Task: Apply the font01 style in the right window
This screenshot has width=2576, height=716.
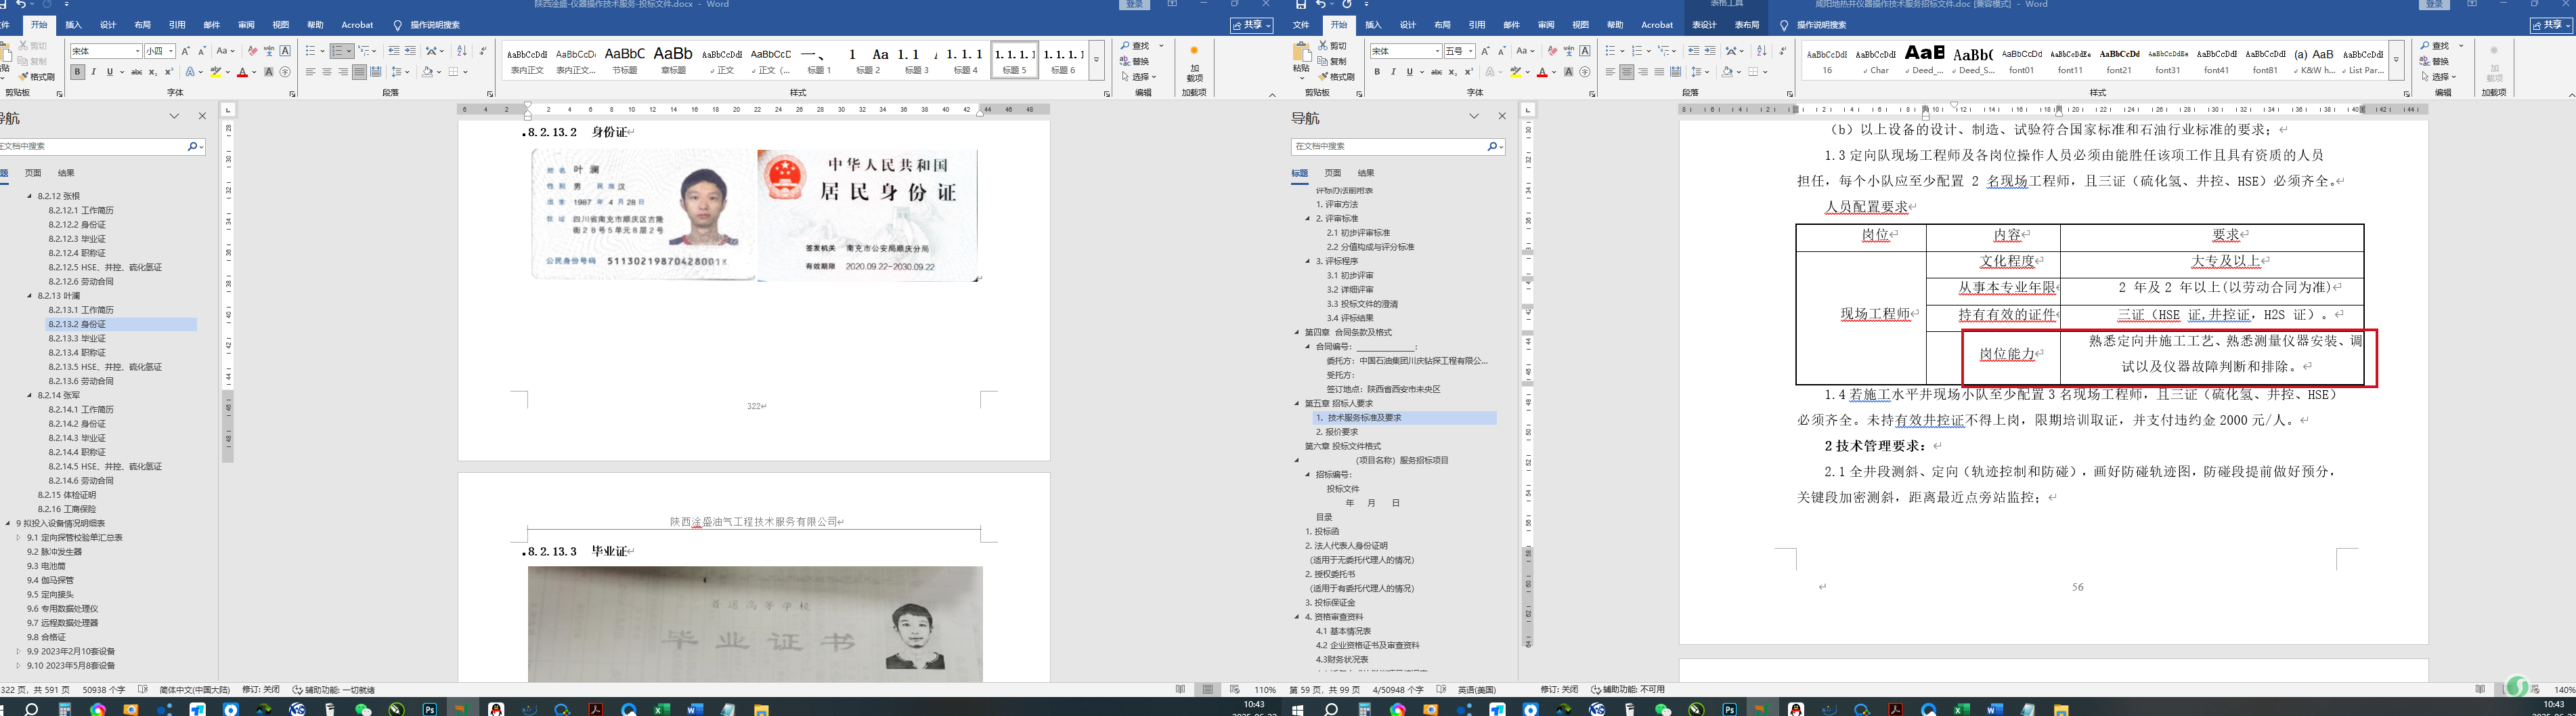Action: coord(2022,60)
